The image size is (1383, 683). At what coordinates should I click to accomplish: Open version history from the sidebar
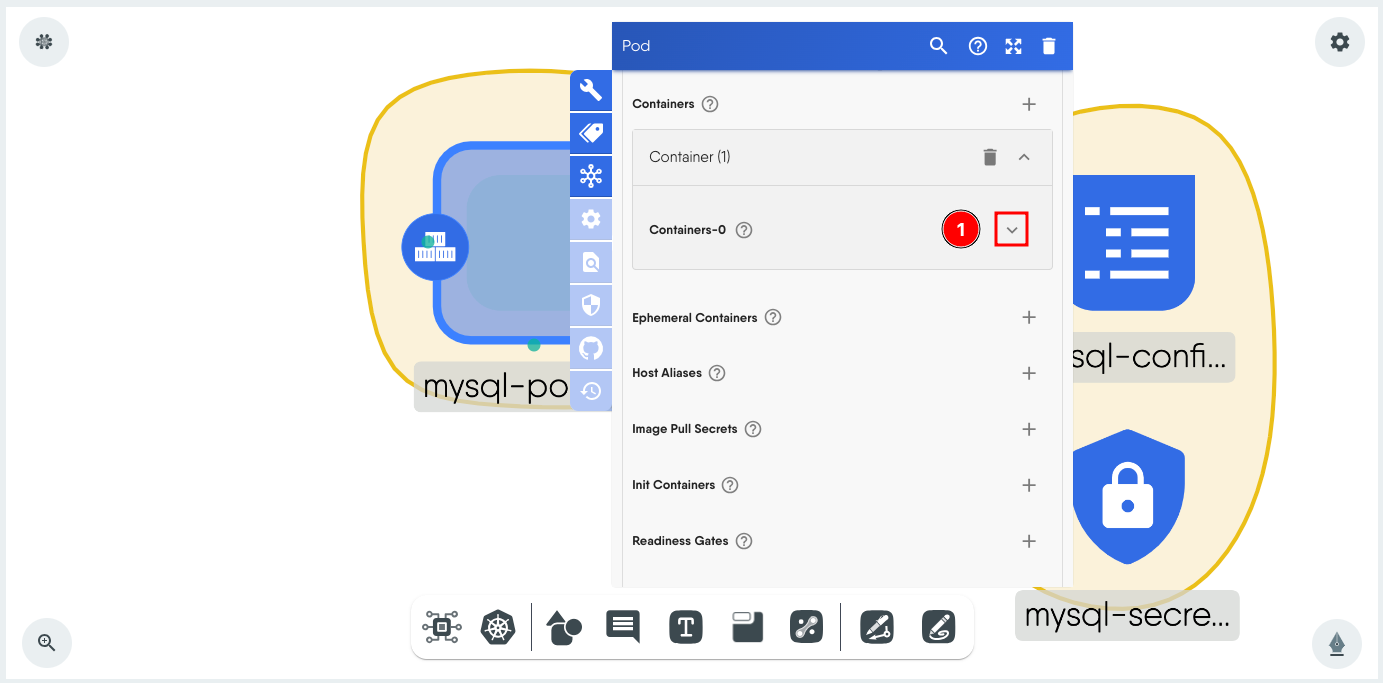[x=590, y=391]
